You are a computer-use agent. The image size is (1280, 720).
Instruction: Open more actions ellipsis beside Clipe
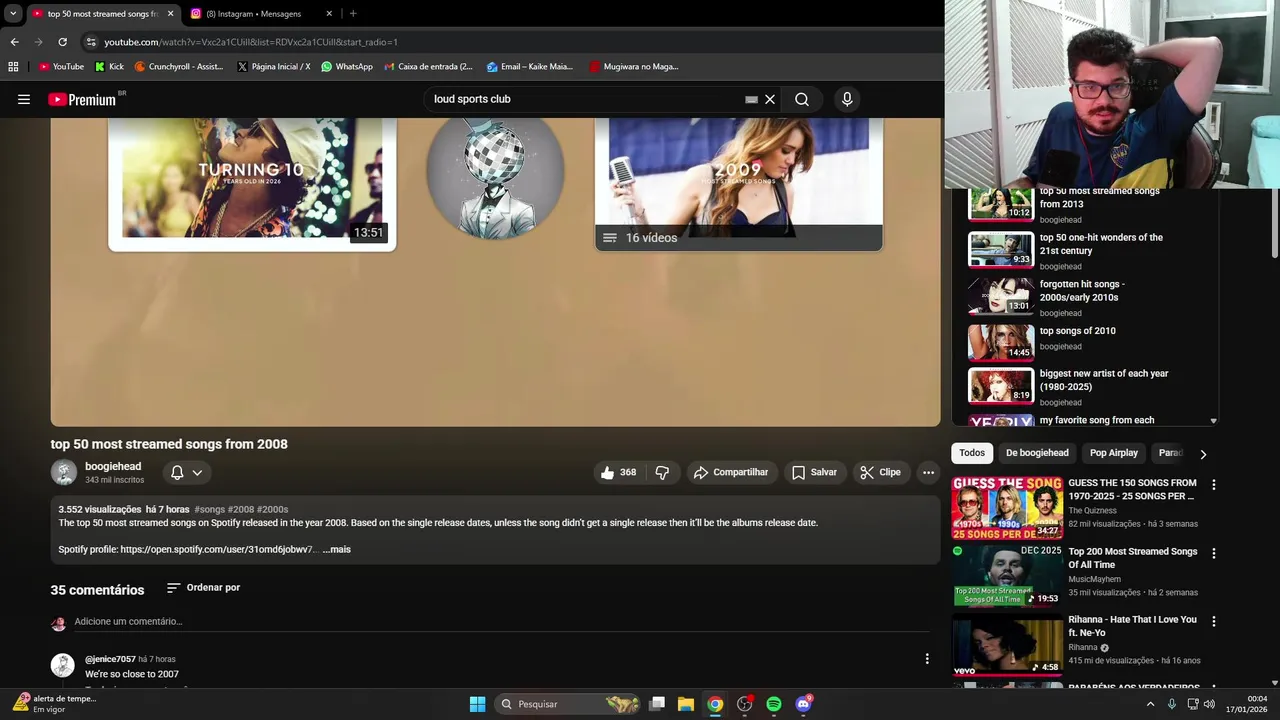928,472
